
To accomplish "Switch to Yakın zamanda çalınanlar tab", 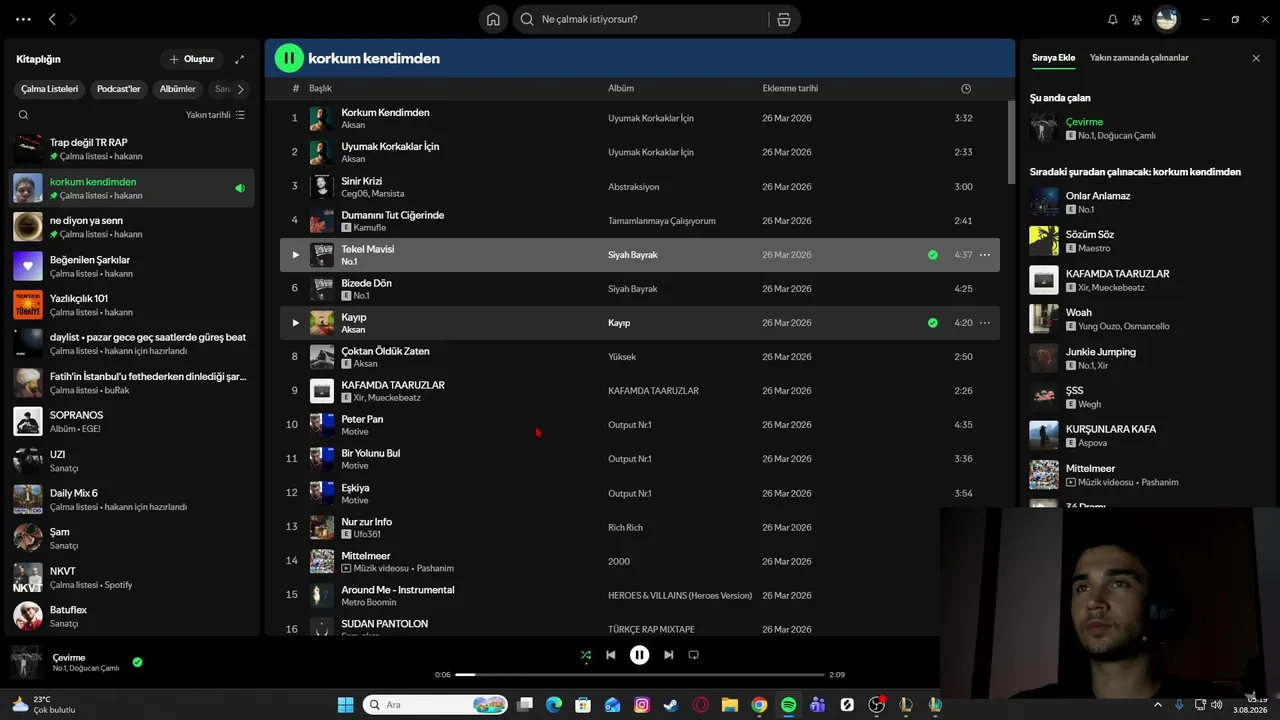I will (x=1139, y=58).
